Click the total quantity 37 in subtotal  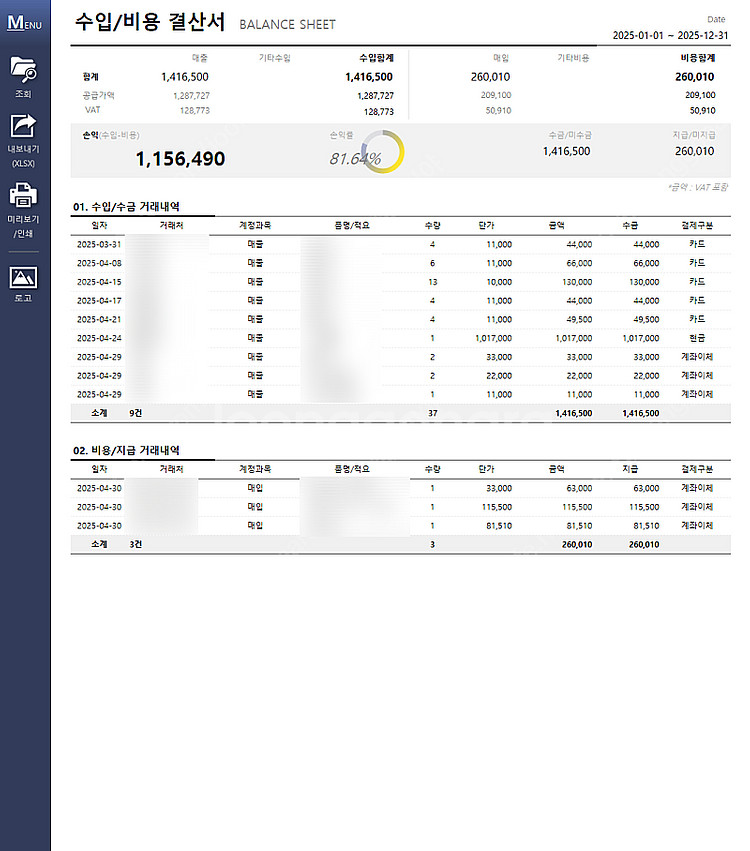[x=433, y=414]
